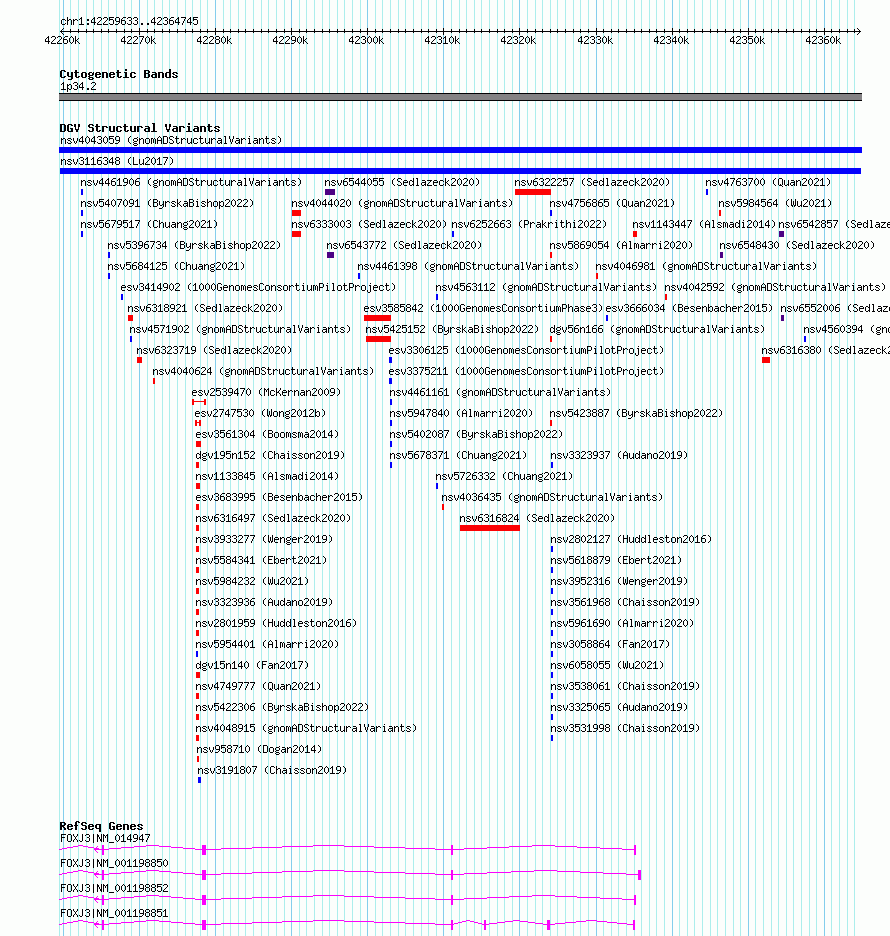The image size is (890, 936).
Task: Click the red bar below nsv6316824
Action: (489, 528)
